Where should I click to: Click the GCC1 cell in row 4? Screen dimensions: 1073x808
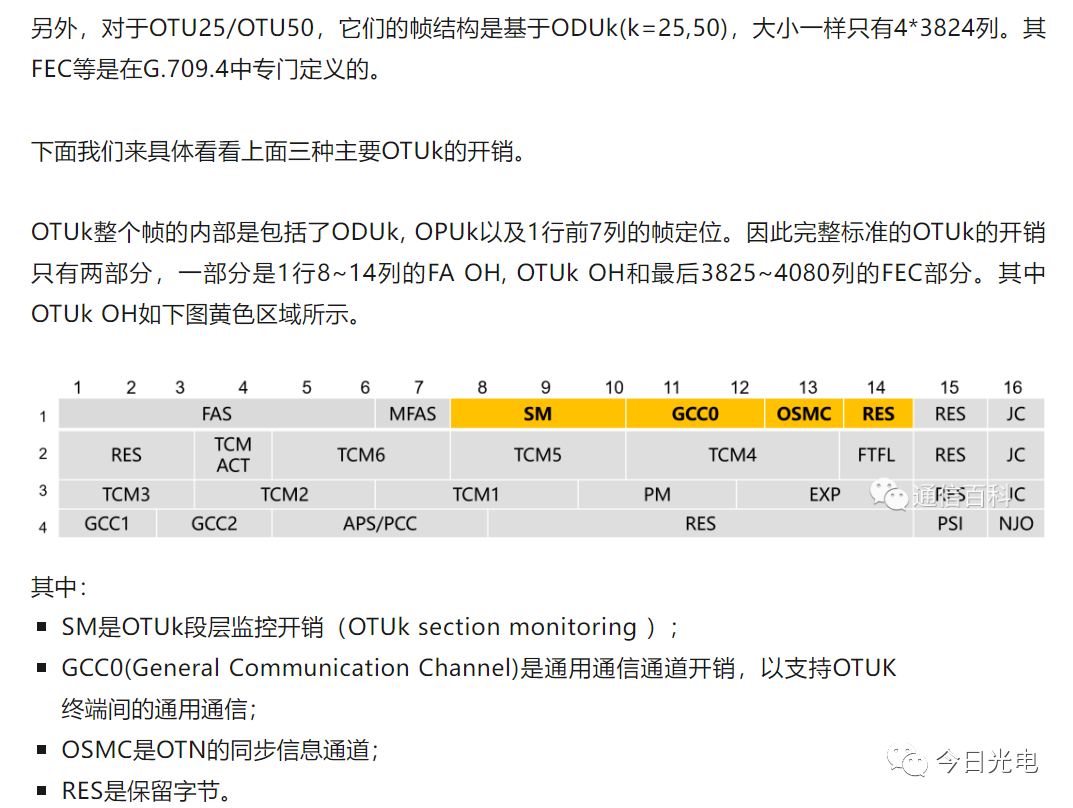coord(106,523)
